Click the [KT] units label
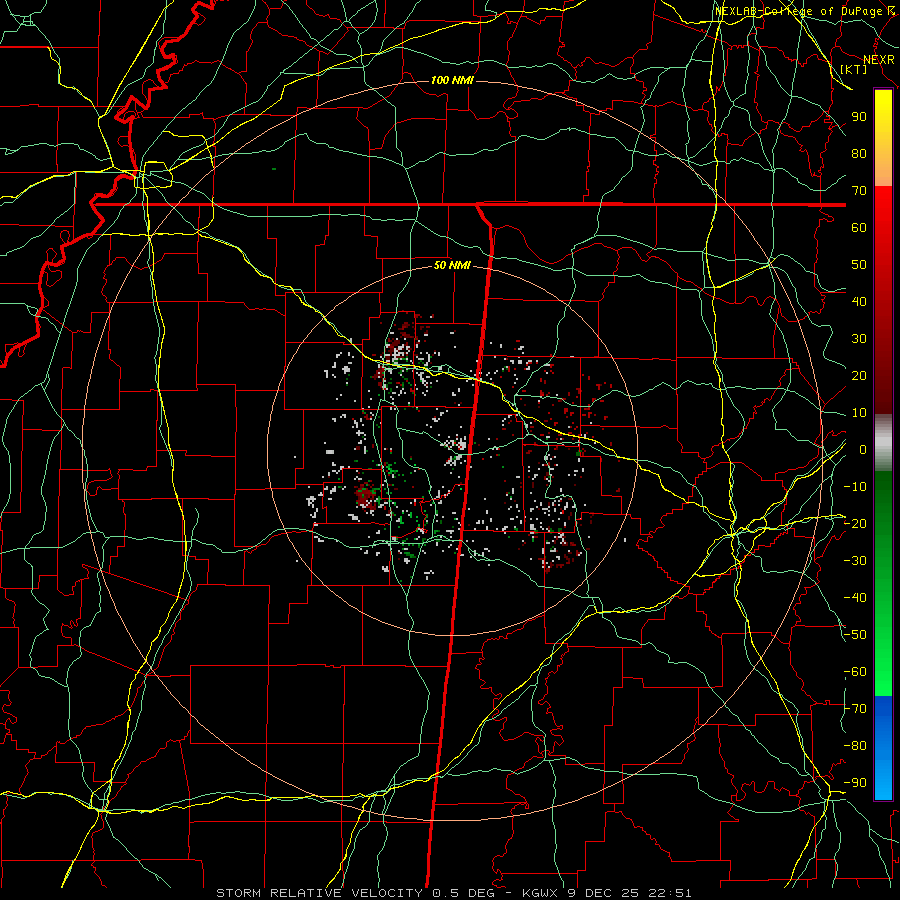Screen dimensions: 900x900 click(x=853, y=69)
